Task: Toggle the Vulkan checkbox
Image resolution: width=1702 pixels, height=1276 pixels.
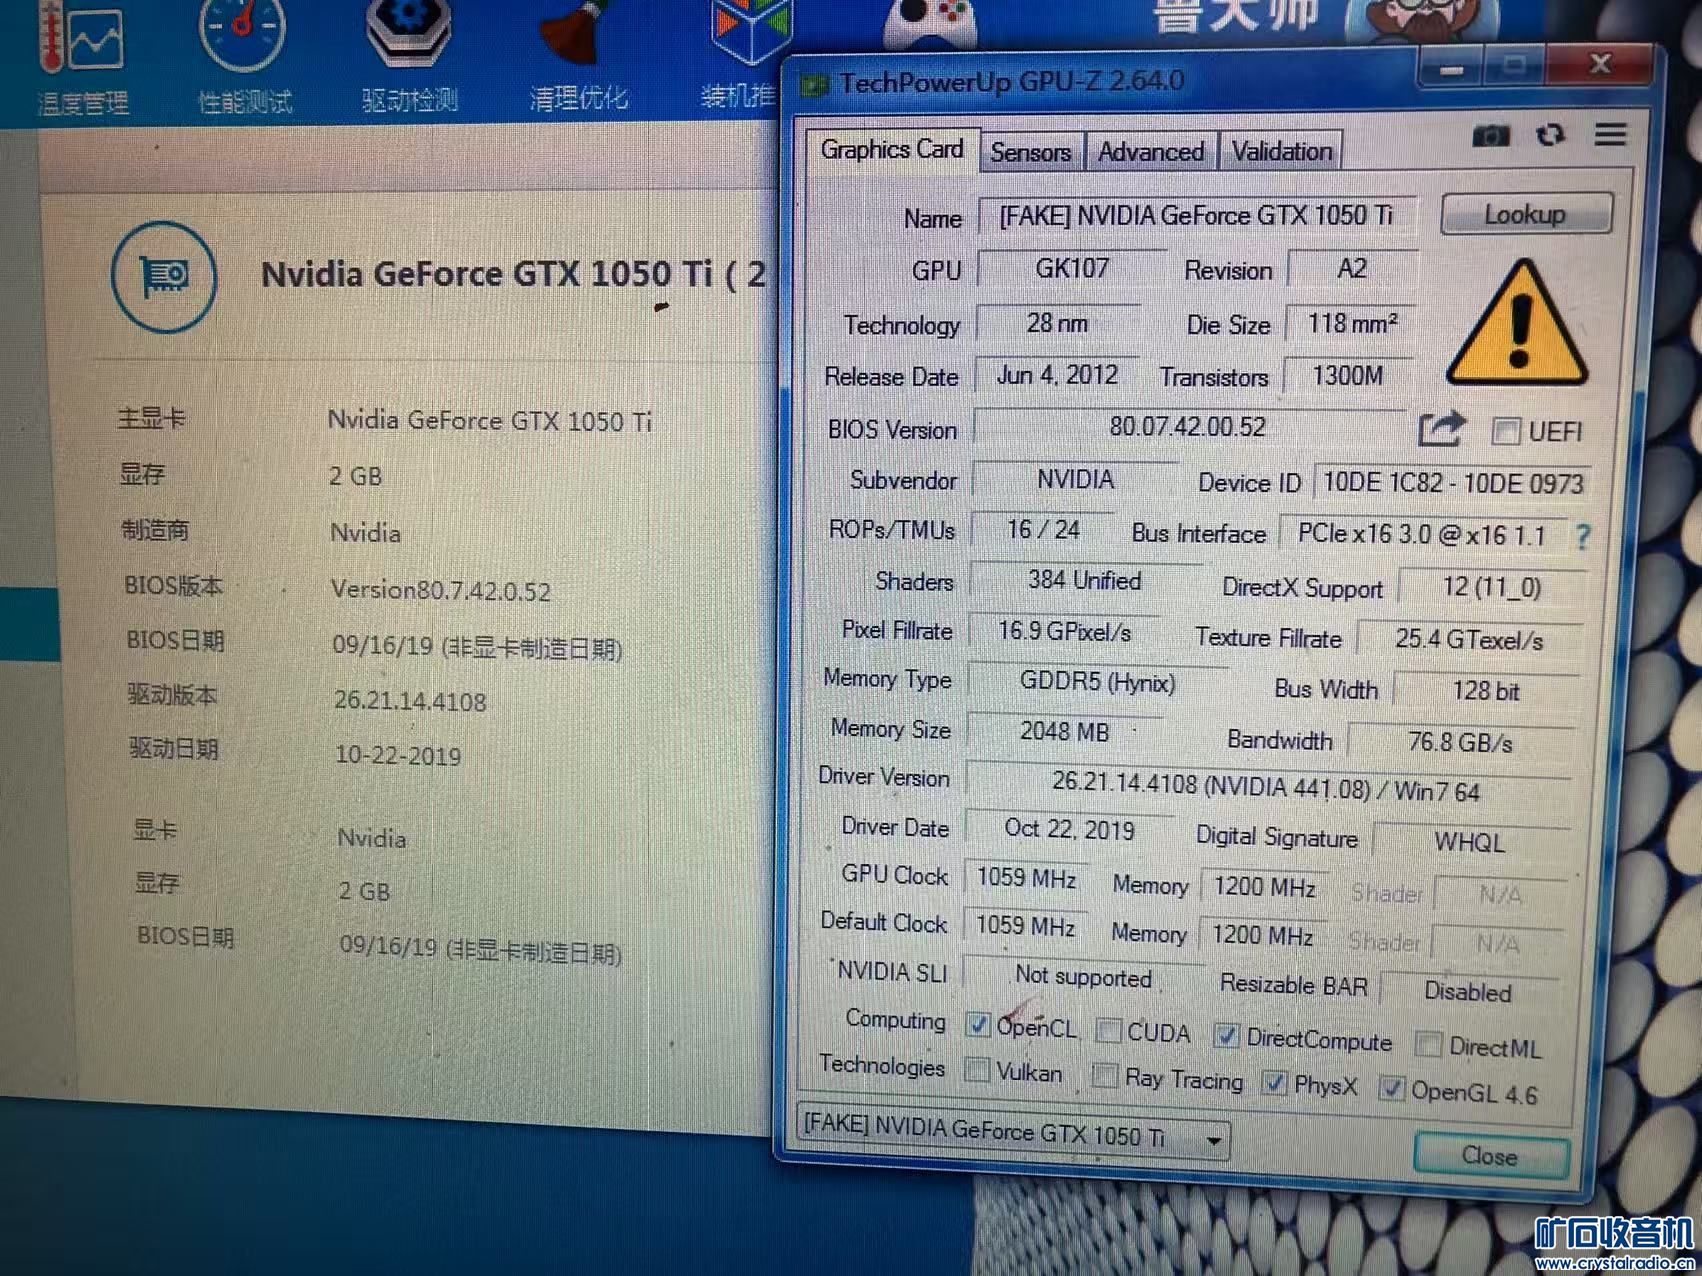Action: pyautogui.click(x=976, y=1071)
